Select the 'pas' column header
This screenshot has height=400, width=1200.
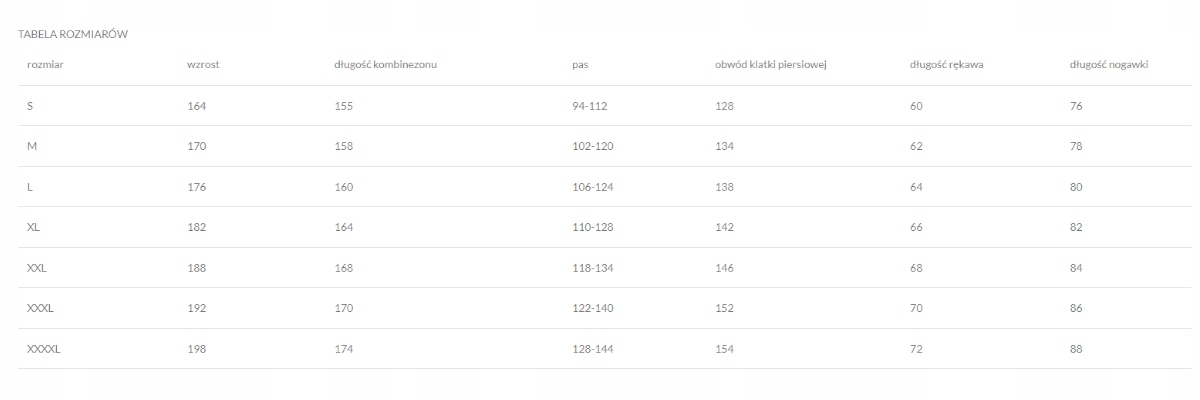[580, 65]
